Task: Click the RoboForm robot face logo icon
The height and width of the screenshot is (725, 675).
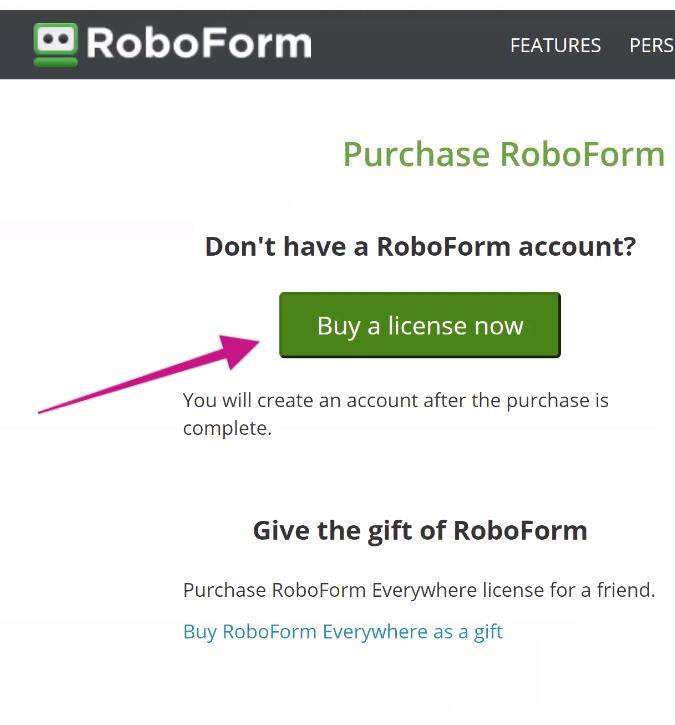Action: coord(55,45)
